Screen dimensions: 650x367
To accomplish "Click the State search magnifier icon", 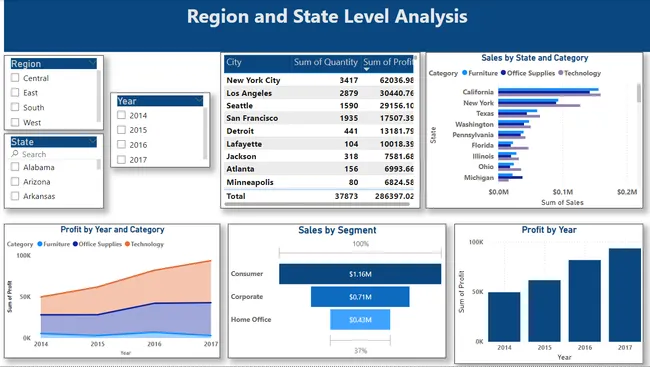I will (15, 154).
